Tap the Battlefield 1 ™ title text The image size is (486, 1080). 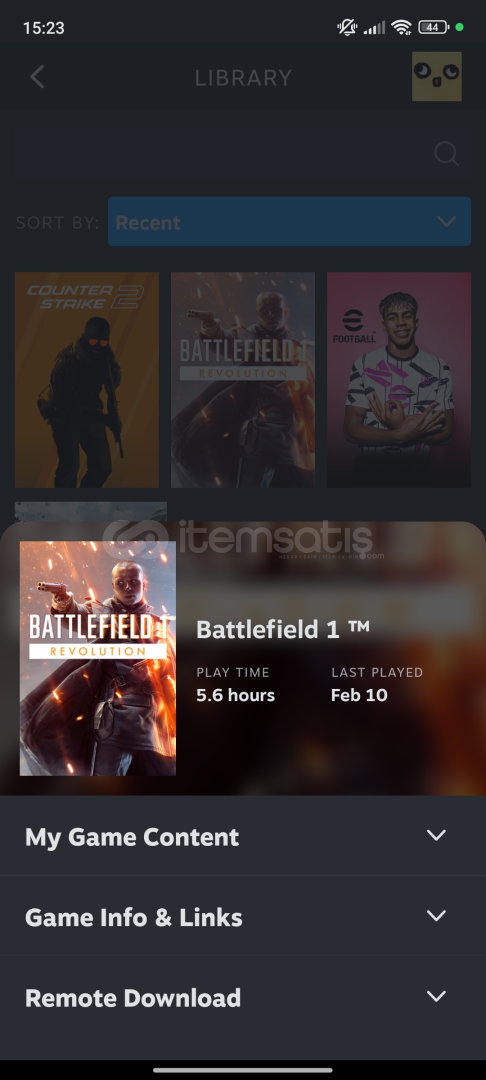pos(283,629)
